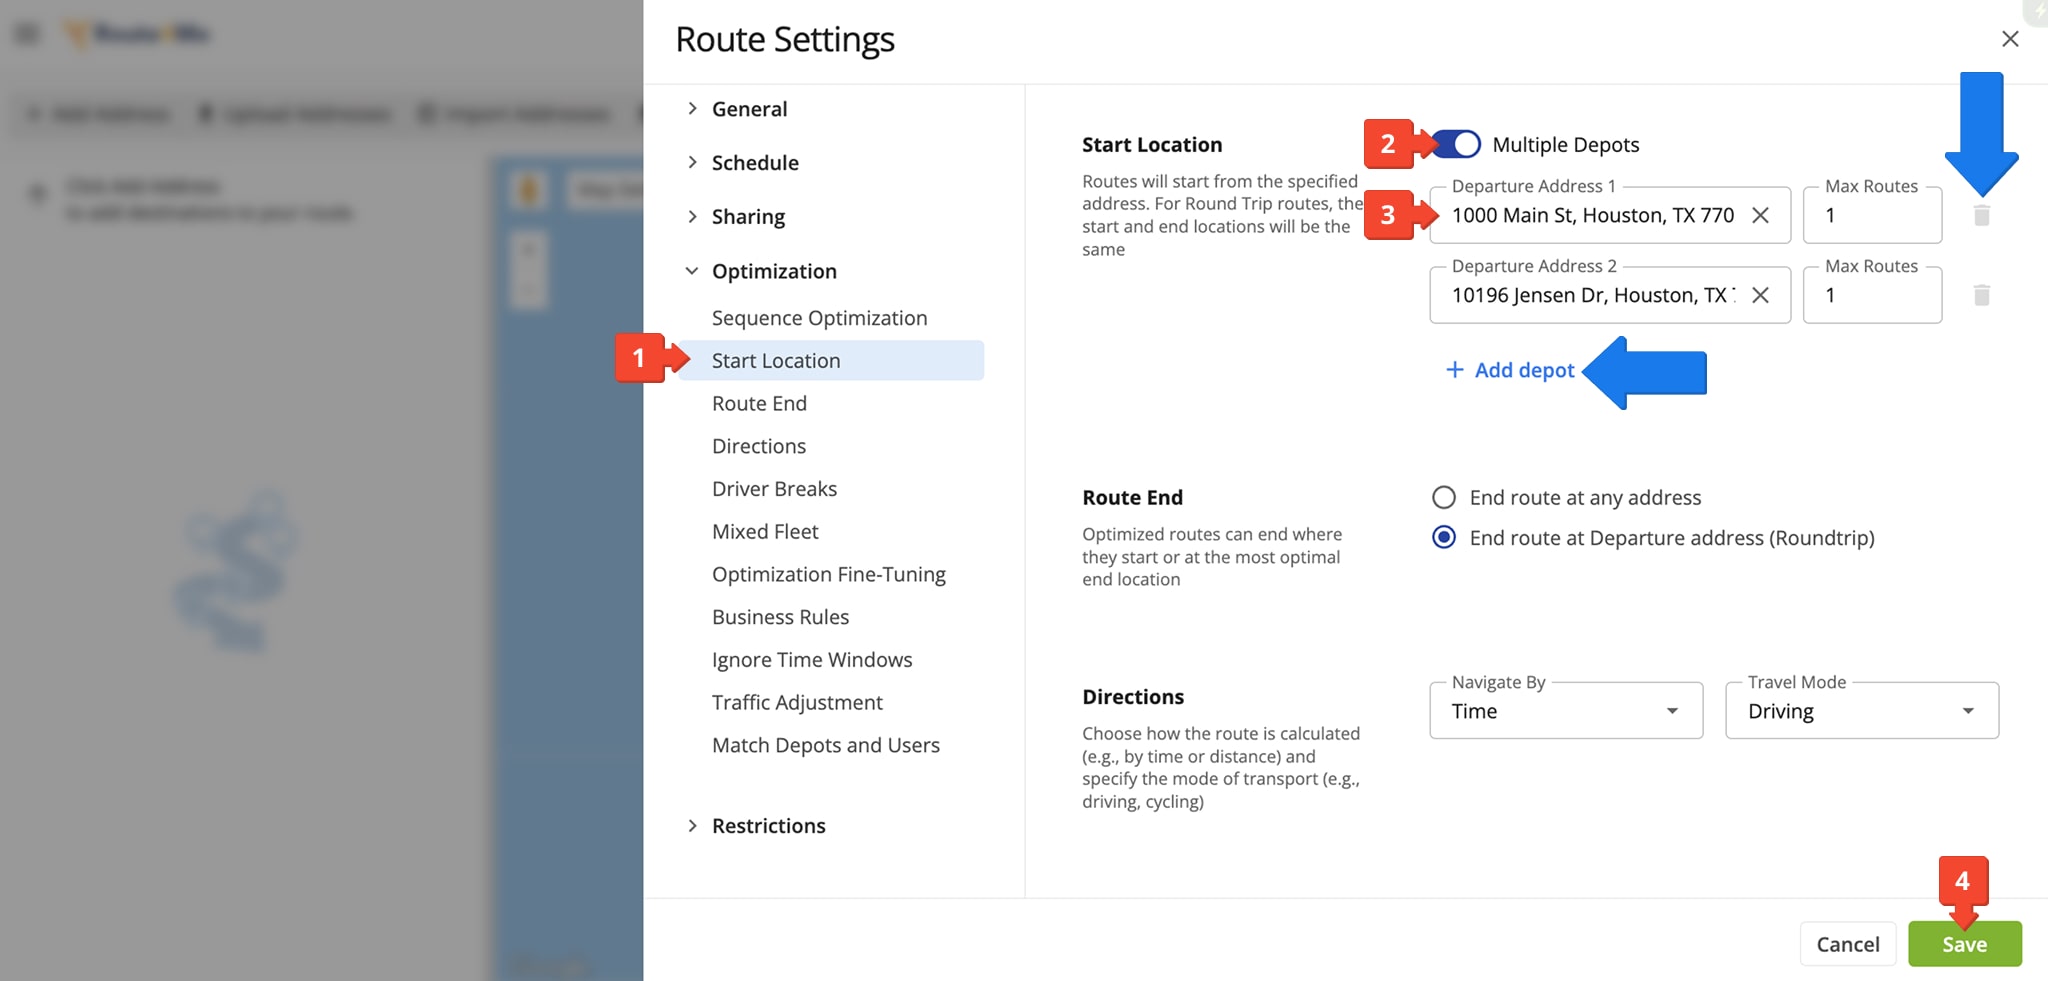2048x981 pixels.
Task: Clear the 1000 Main St departure address
Action: pyautogui.click(x=1761, y=215)
